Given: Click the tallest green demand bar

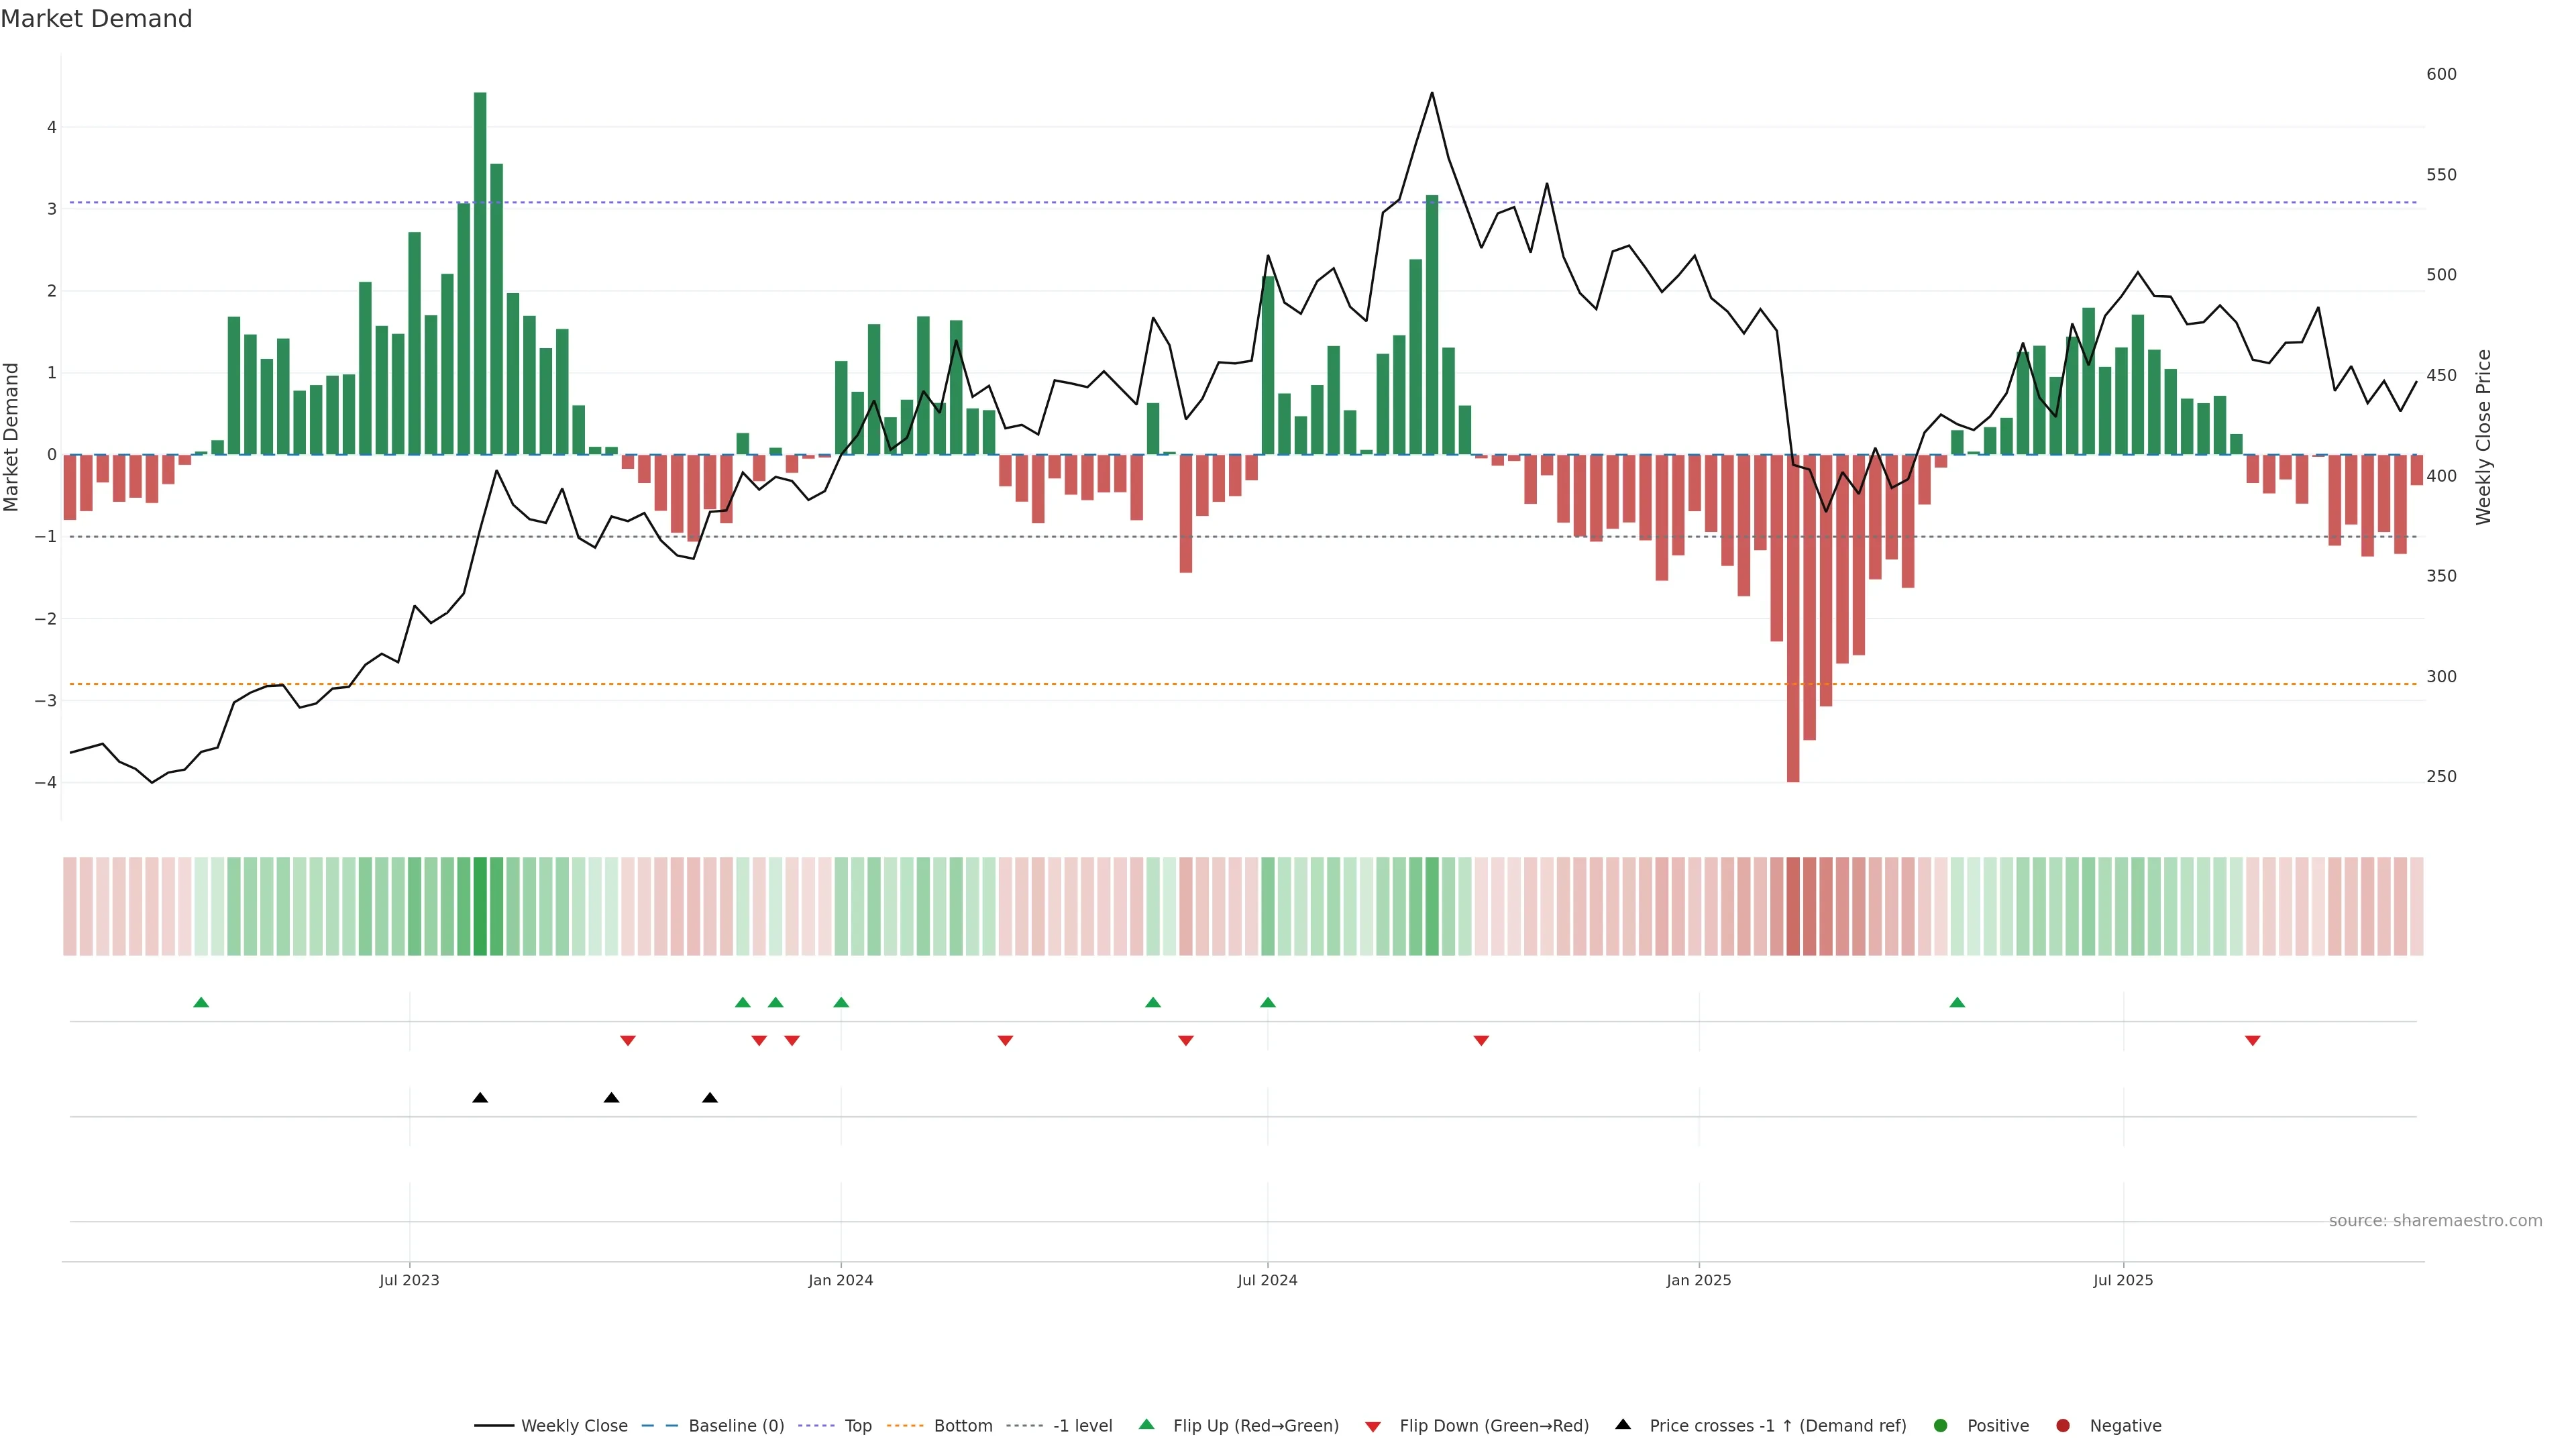Looking at the screenshot, I should pos(480,270).
